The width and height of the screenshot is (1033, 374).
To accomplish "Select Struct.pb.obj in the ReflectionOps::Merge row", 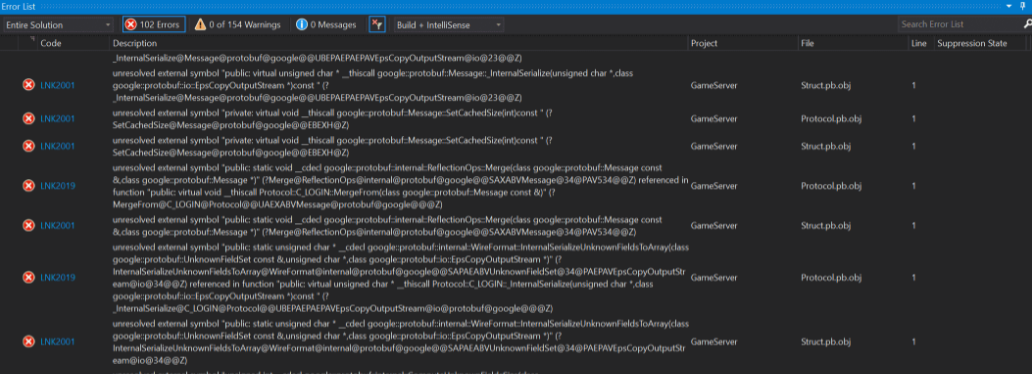I will tap(825, 225).
